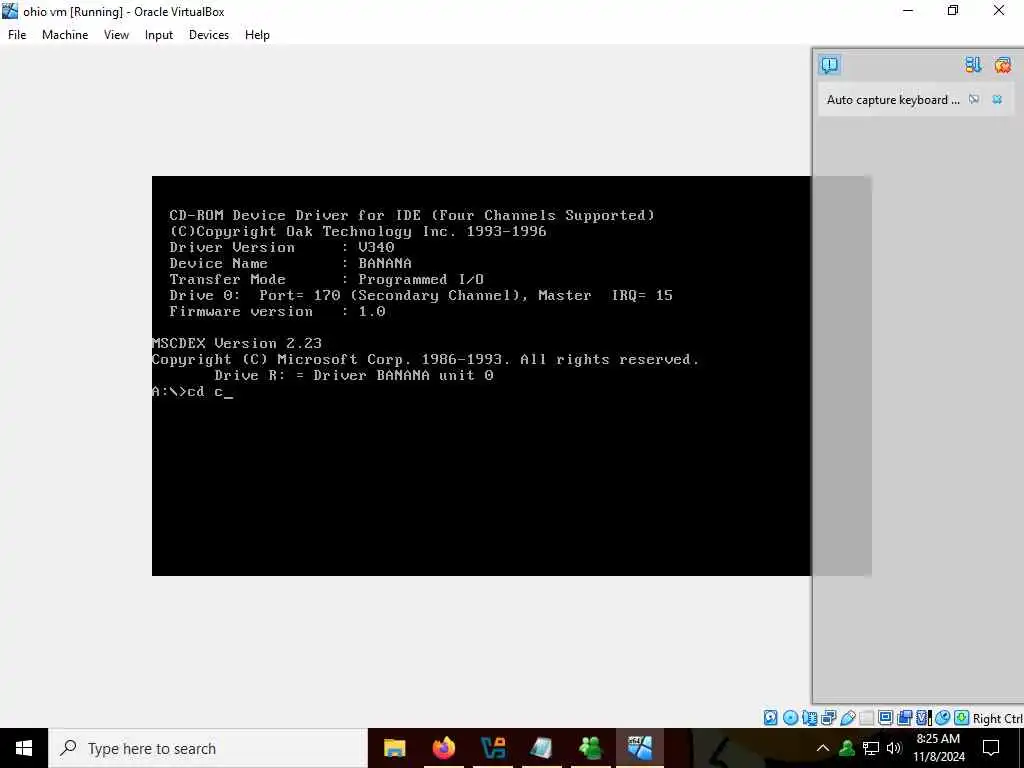
Task: Click the optical disk indicator
Action: coord(790,718)
